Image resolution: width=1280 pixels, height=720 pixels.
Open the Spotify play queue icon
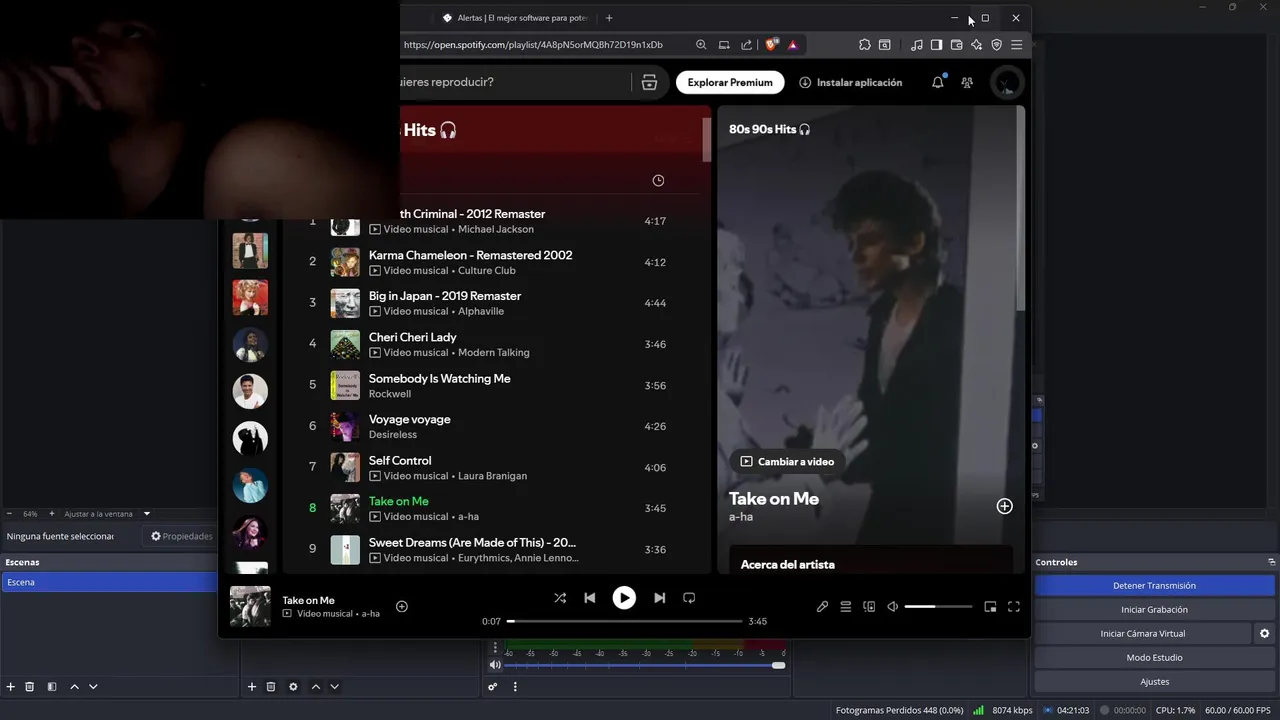[846, 606]
